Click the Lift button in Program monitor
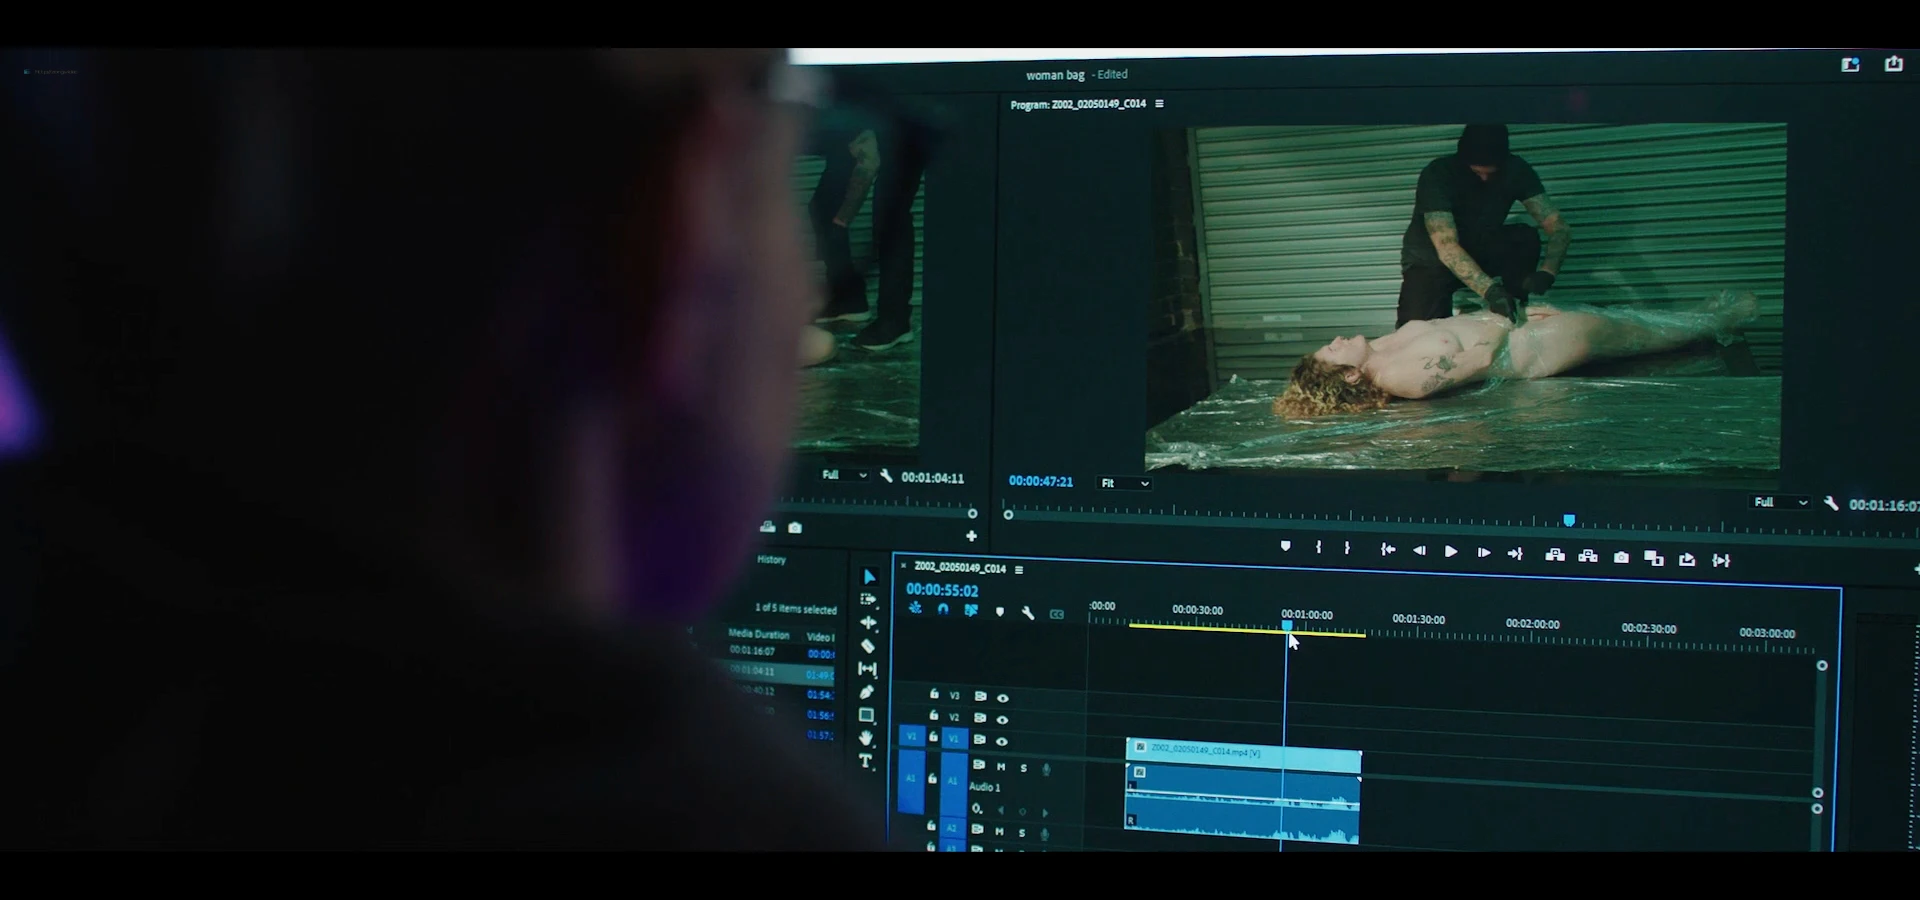This screenshot has height=900, width=1920. click(x=1555, y=555)
